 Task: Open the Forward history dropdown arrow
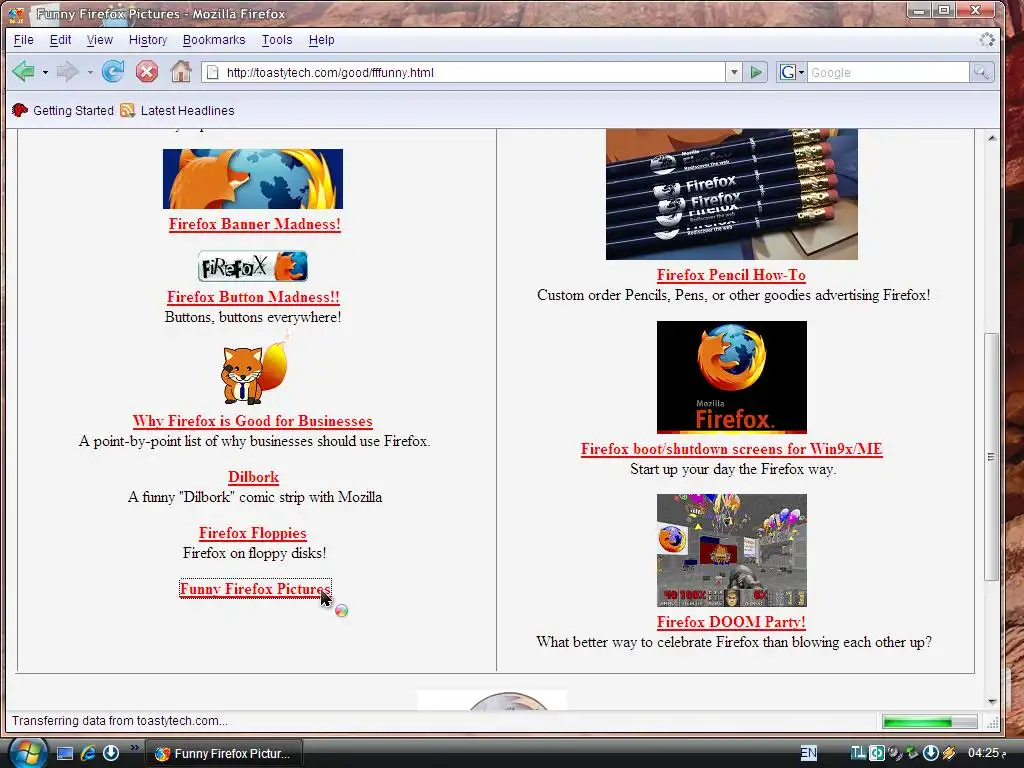pyautogui.click(x=89, y=72)
